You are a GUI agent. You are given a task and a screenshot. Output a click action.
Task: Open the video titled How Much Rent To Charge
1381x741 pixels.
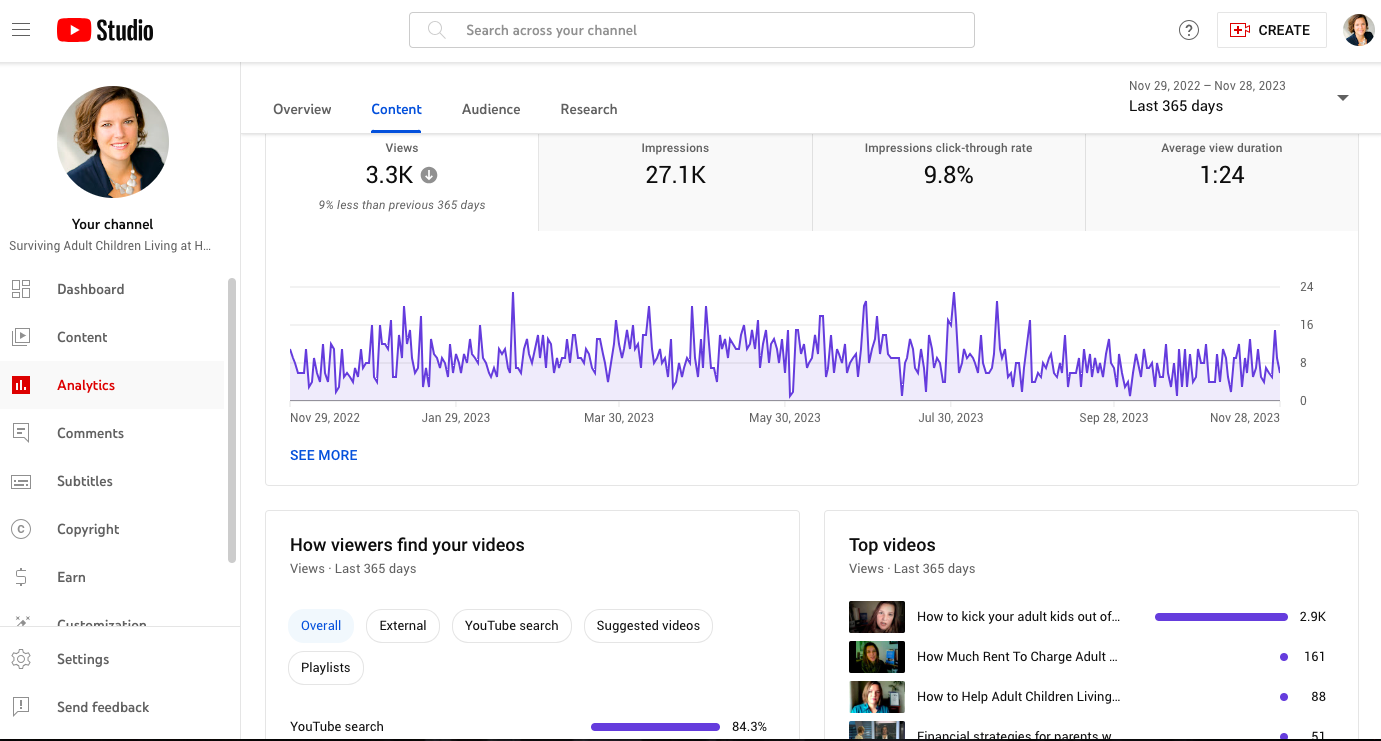pyautogui.click(x=1017, y=656)
